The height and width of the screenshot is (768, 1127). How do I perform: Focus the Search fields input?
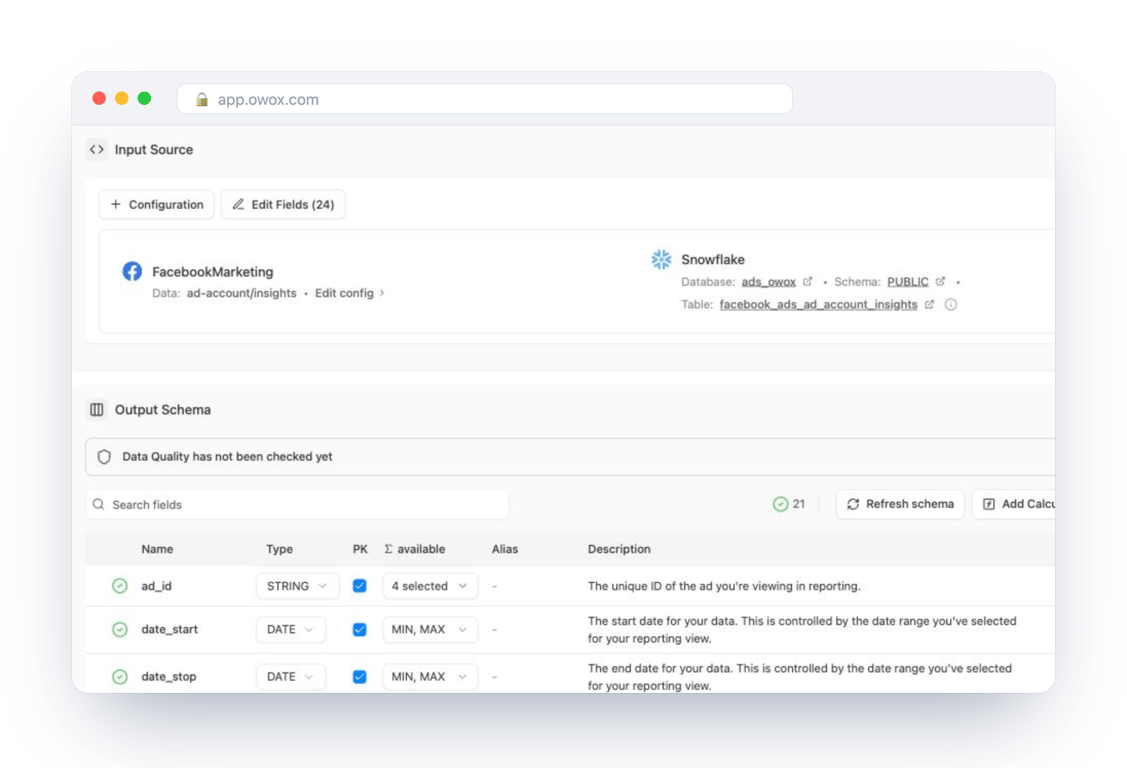click(x=297, y=504)
